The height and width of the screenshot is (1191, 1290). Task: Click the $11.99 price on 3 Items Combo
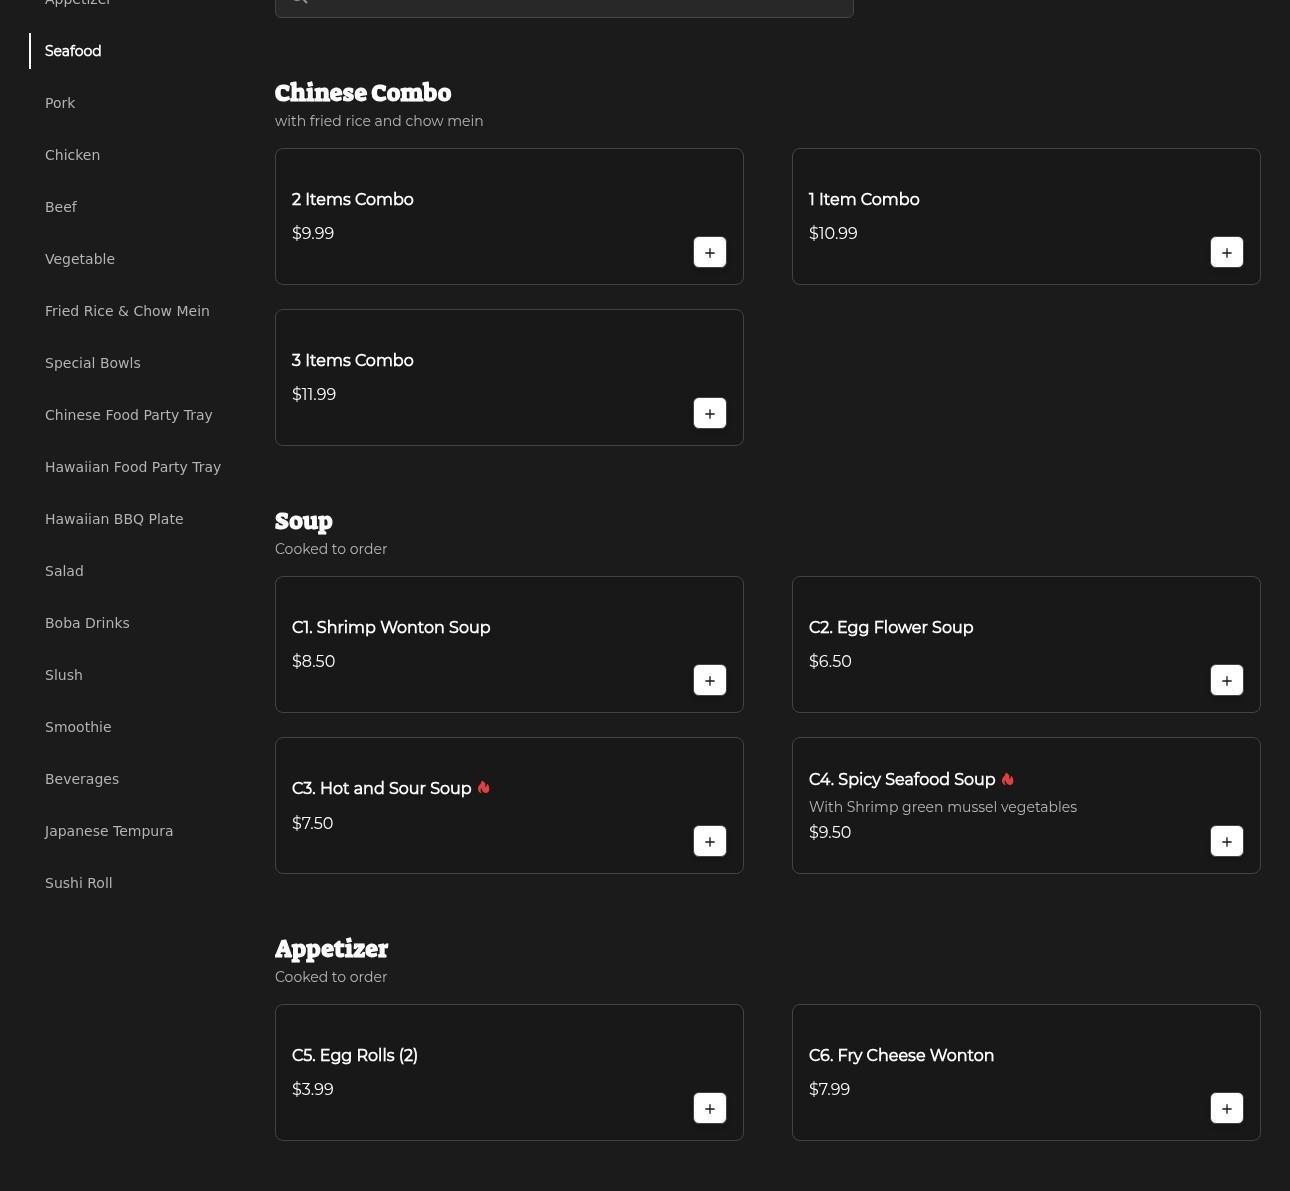coord(314,394)
